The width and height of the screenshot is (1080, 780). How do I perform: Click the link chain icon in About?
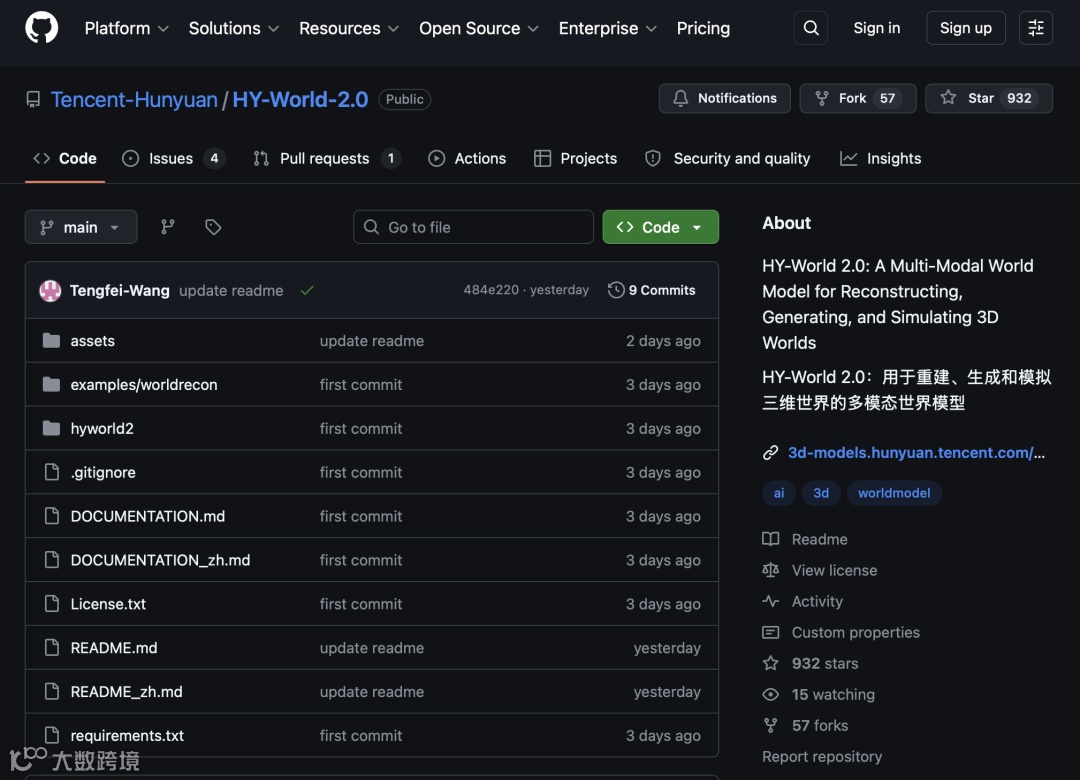[x=771, y=453]
